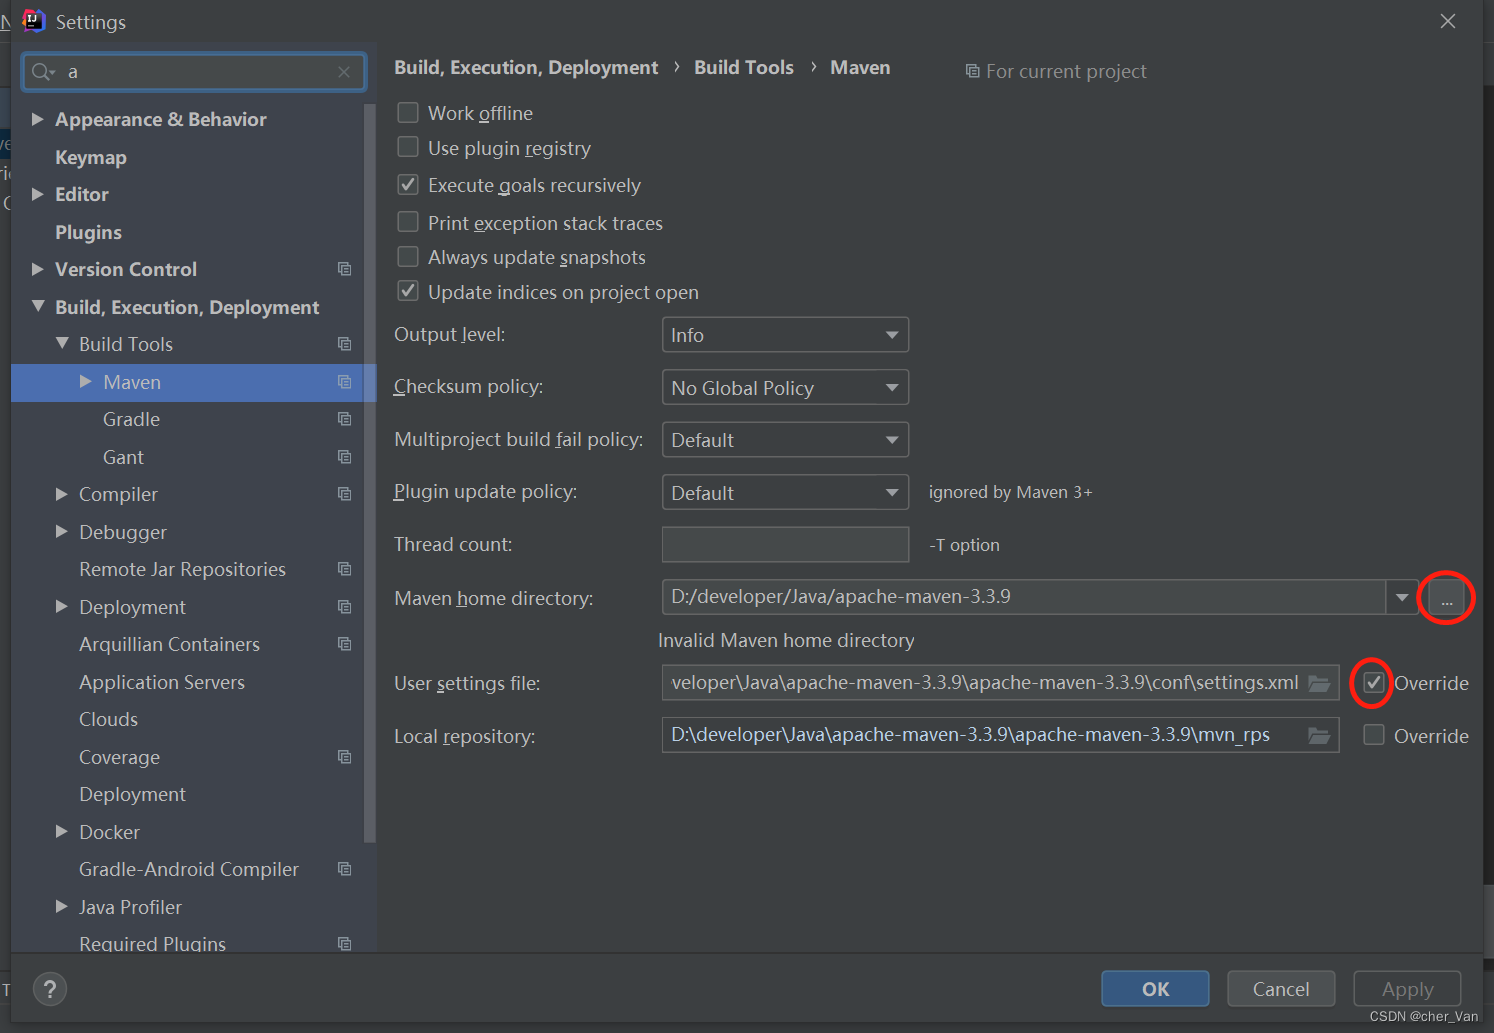Select Application Servers settings page
The image size is (1494, 1033).
[162, 682]
